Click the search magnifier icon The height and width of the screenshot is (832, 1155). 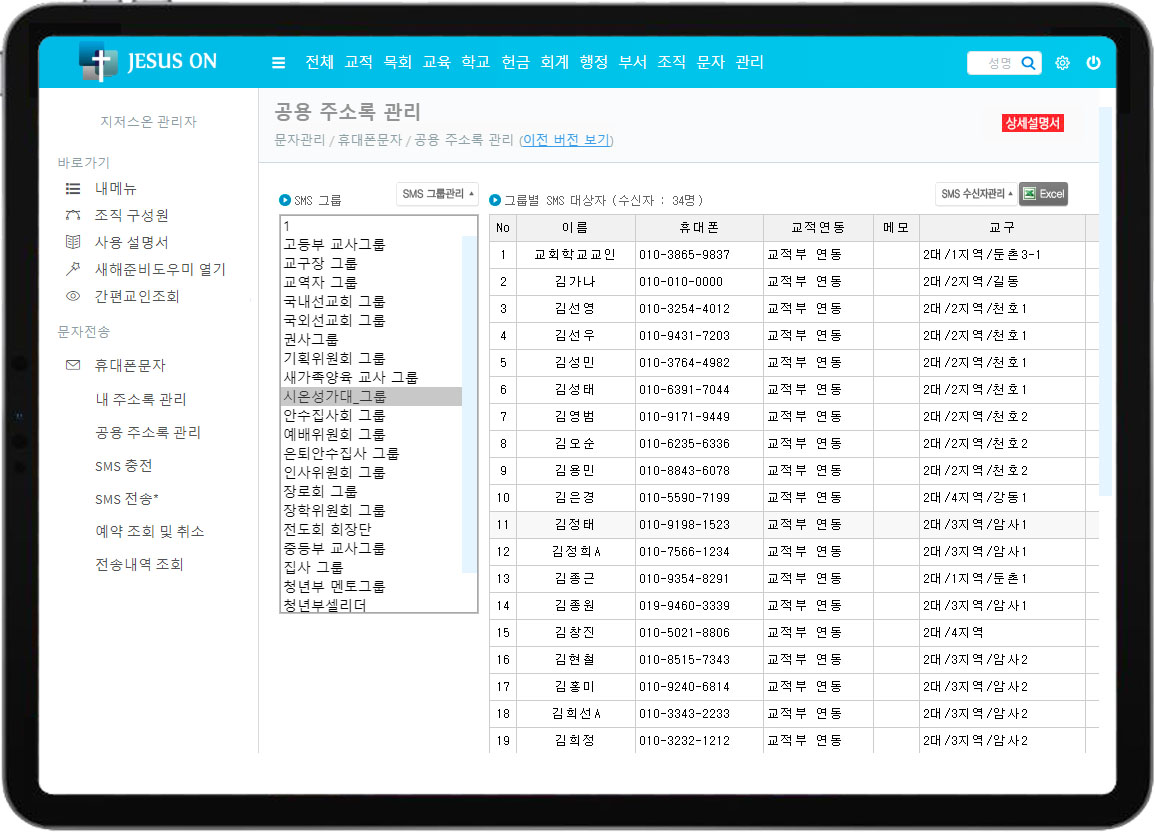tap(1028, 63)
